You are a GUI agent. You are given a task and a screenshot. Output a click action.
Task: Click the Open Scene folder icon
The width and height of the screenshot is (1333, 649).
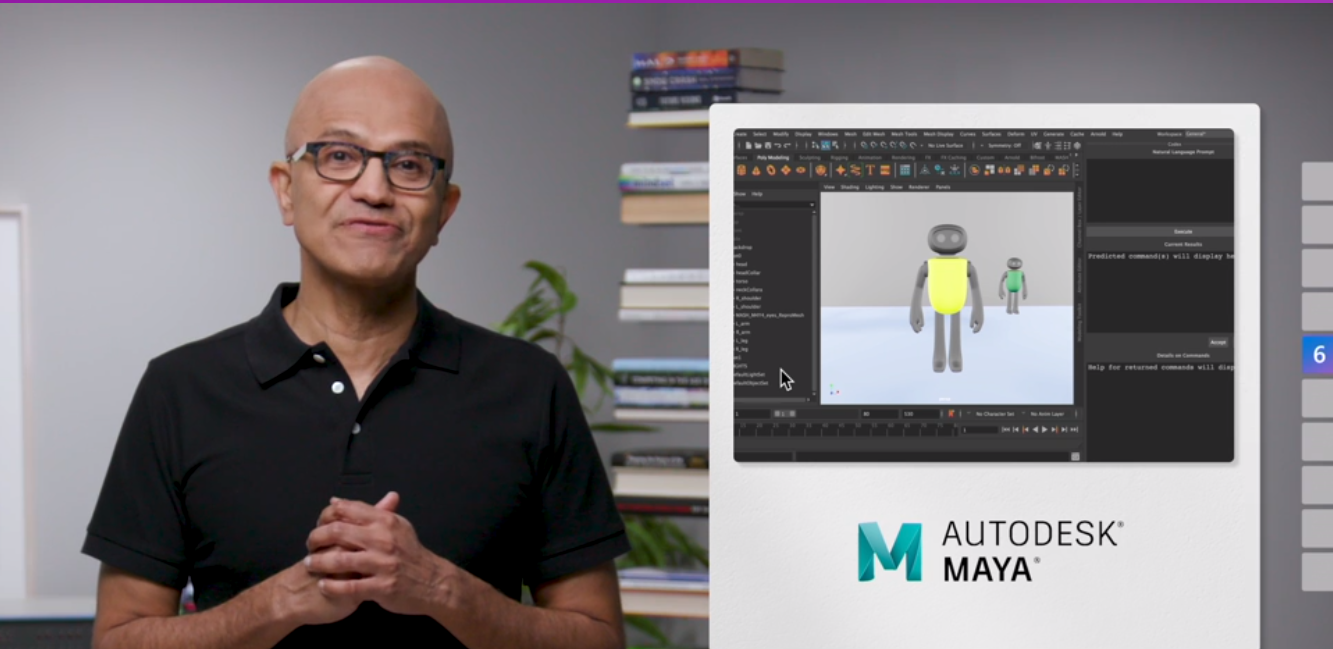758,146
